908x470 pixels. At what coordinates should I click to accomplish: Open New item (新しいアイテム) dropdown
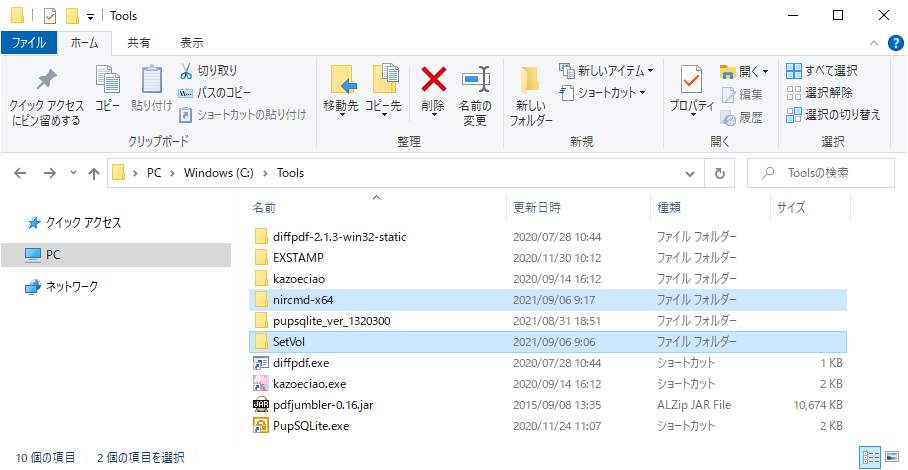tap(606, 71)
